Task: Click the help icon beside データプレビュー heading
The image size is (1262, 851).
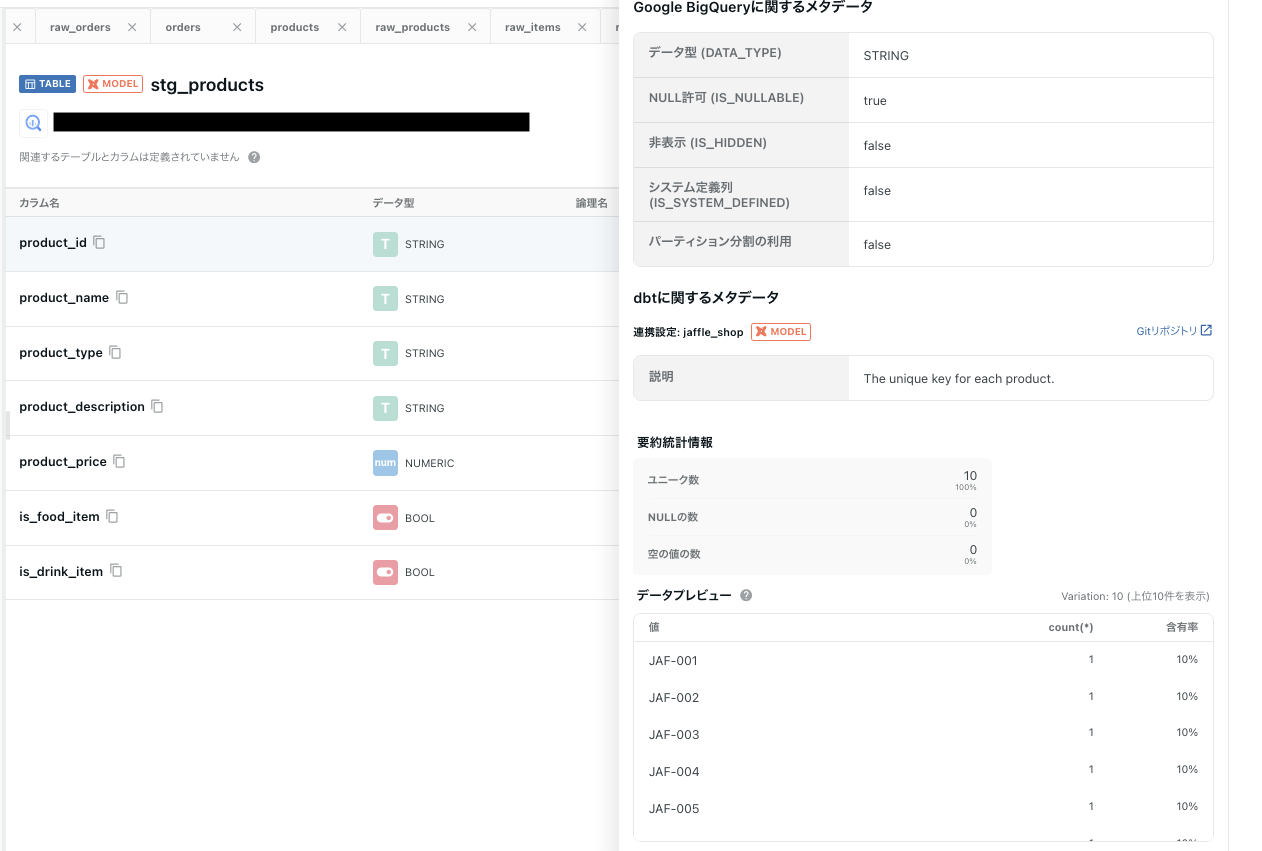Action: [x=744, y=596]
